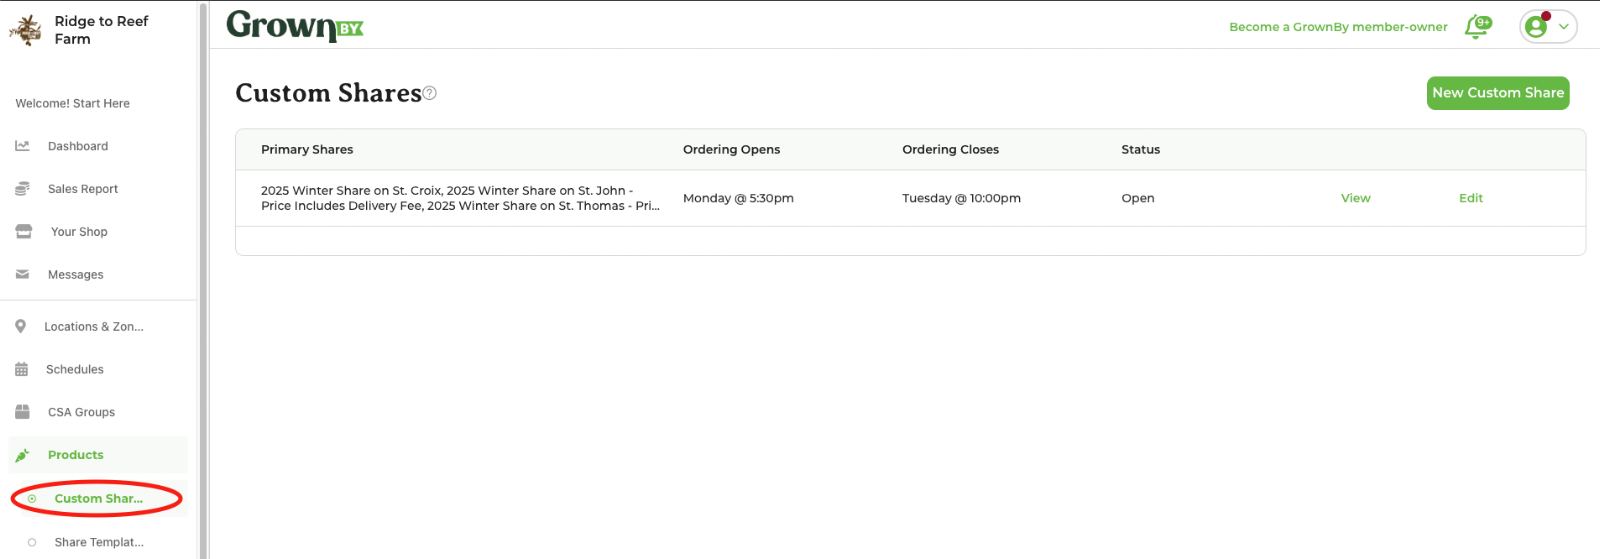This screenshot has width=1600, height=559.
Task: Click the Locations map pin icon
Action: click(20, 327)
